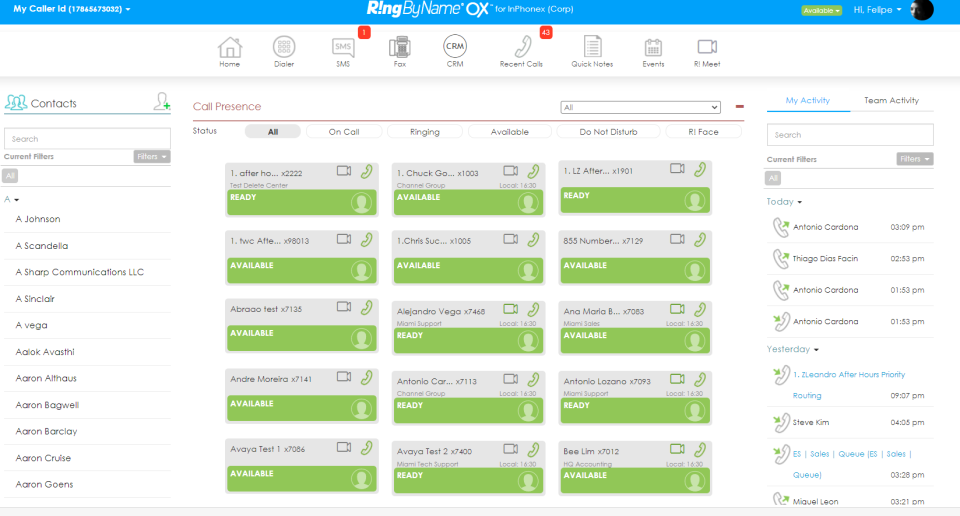Start video with Andre Moreira x7141
This screenshot has width=960, height=516.
click(344, 377)
